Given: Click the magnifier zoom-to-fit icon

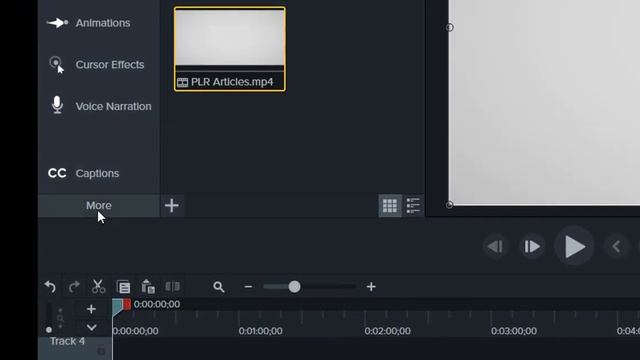Looking at the screenshot, I should [x=219, y=287].
